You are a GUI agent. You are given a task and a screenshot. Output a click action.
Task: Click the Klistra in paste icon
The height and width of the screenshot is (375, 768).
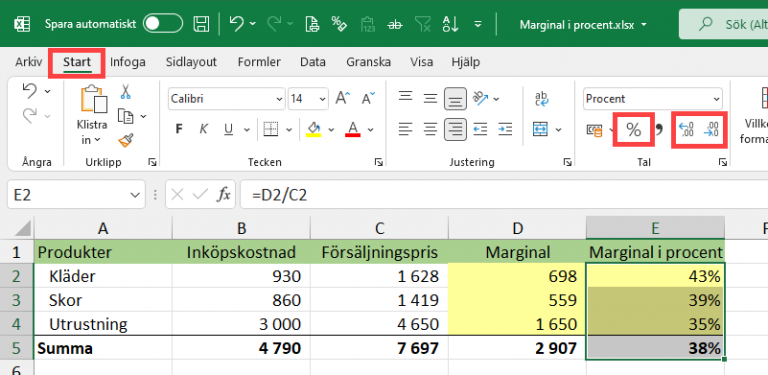pyautogui.click(x=94, y=99)
